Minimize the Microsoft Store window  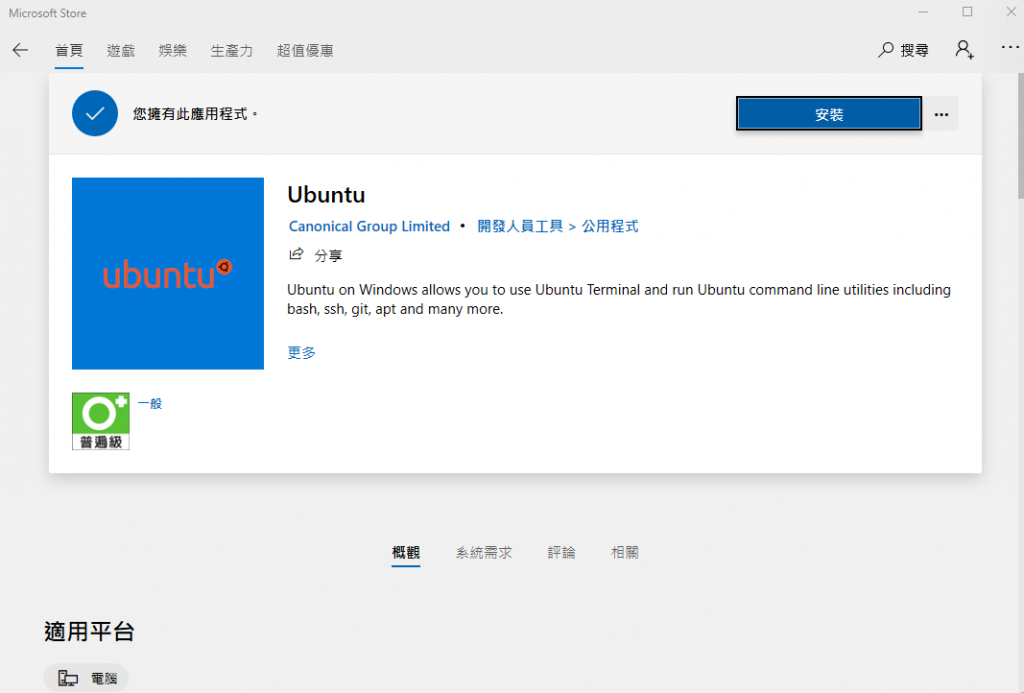[923, 12]
